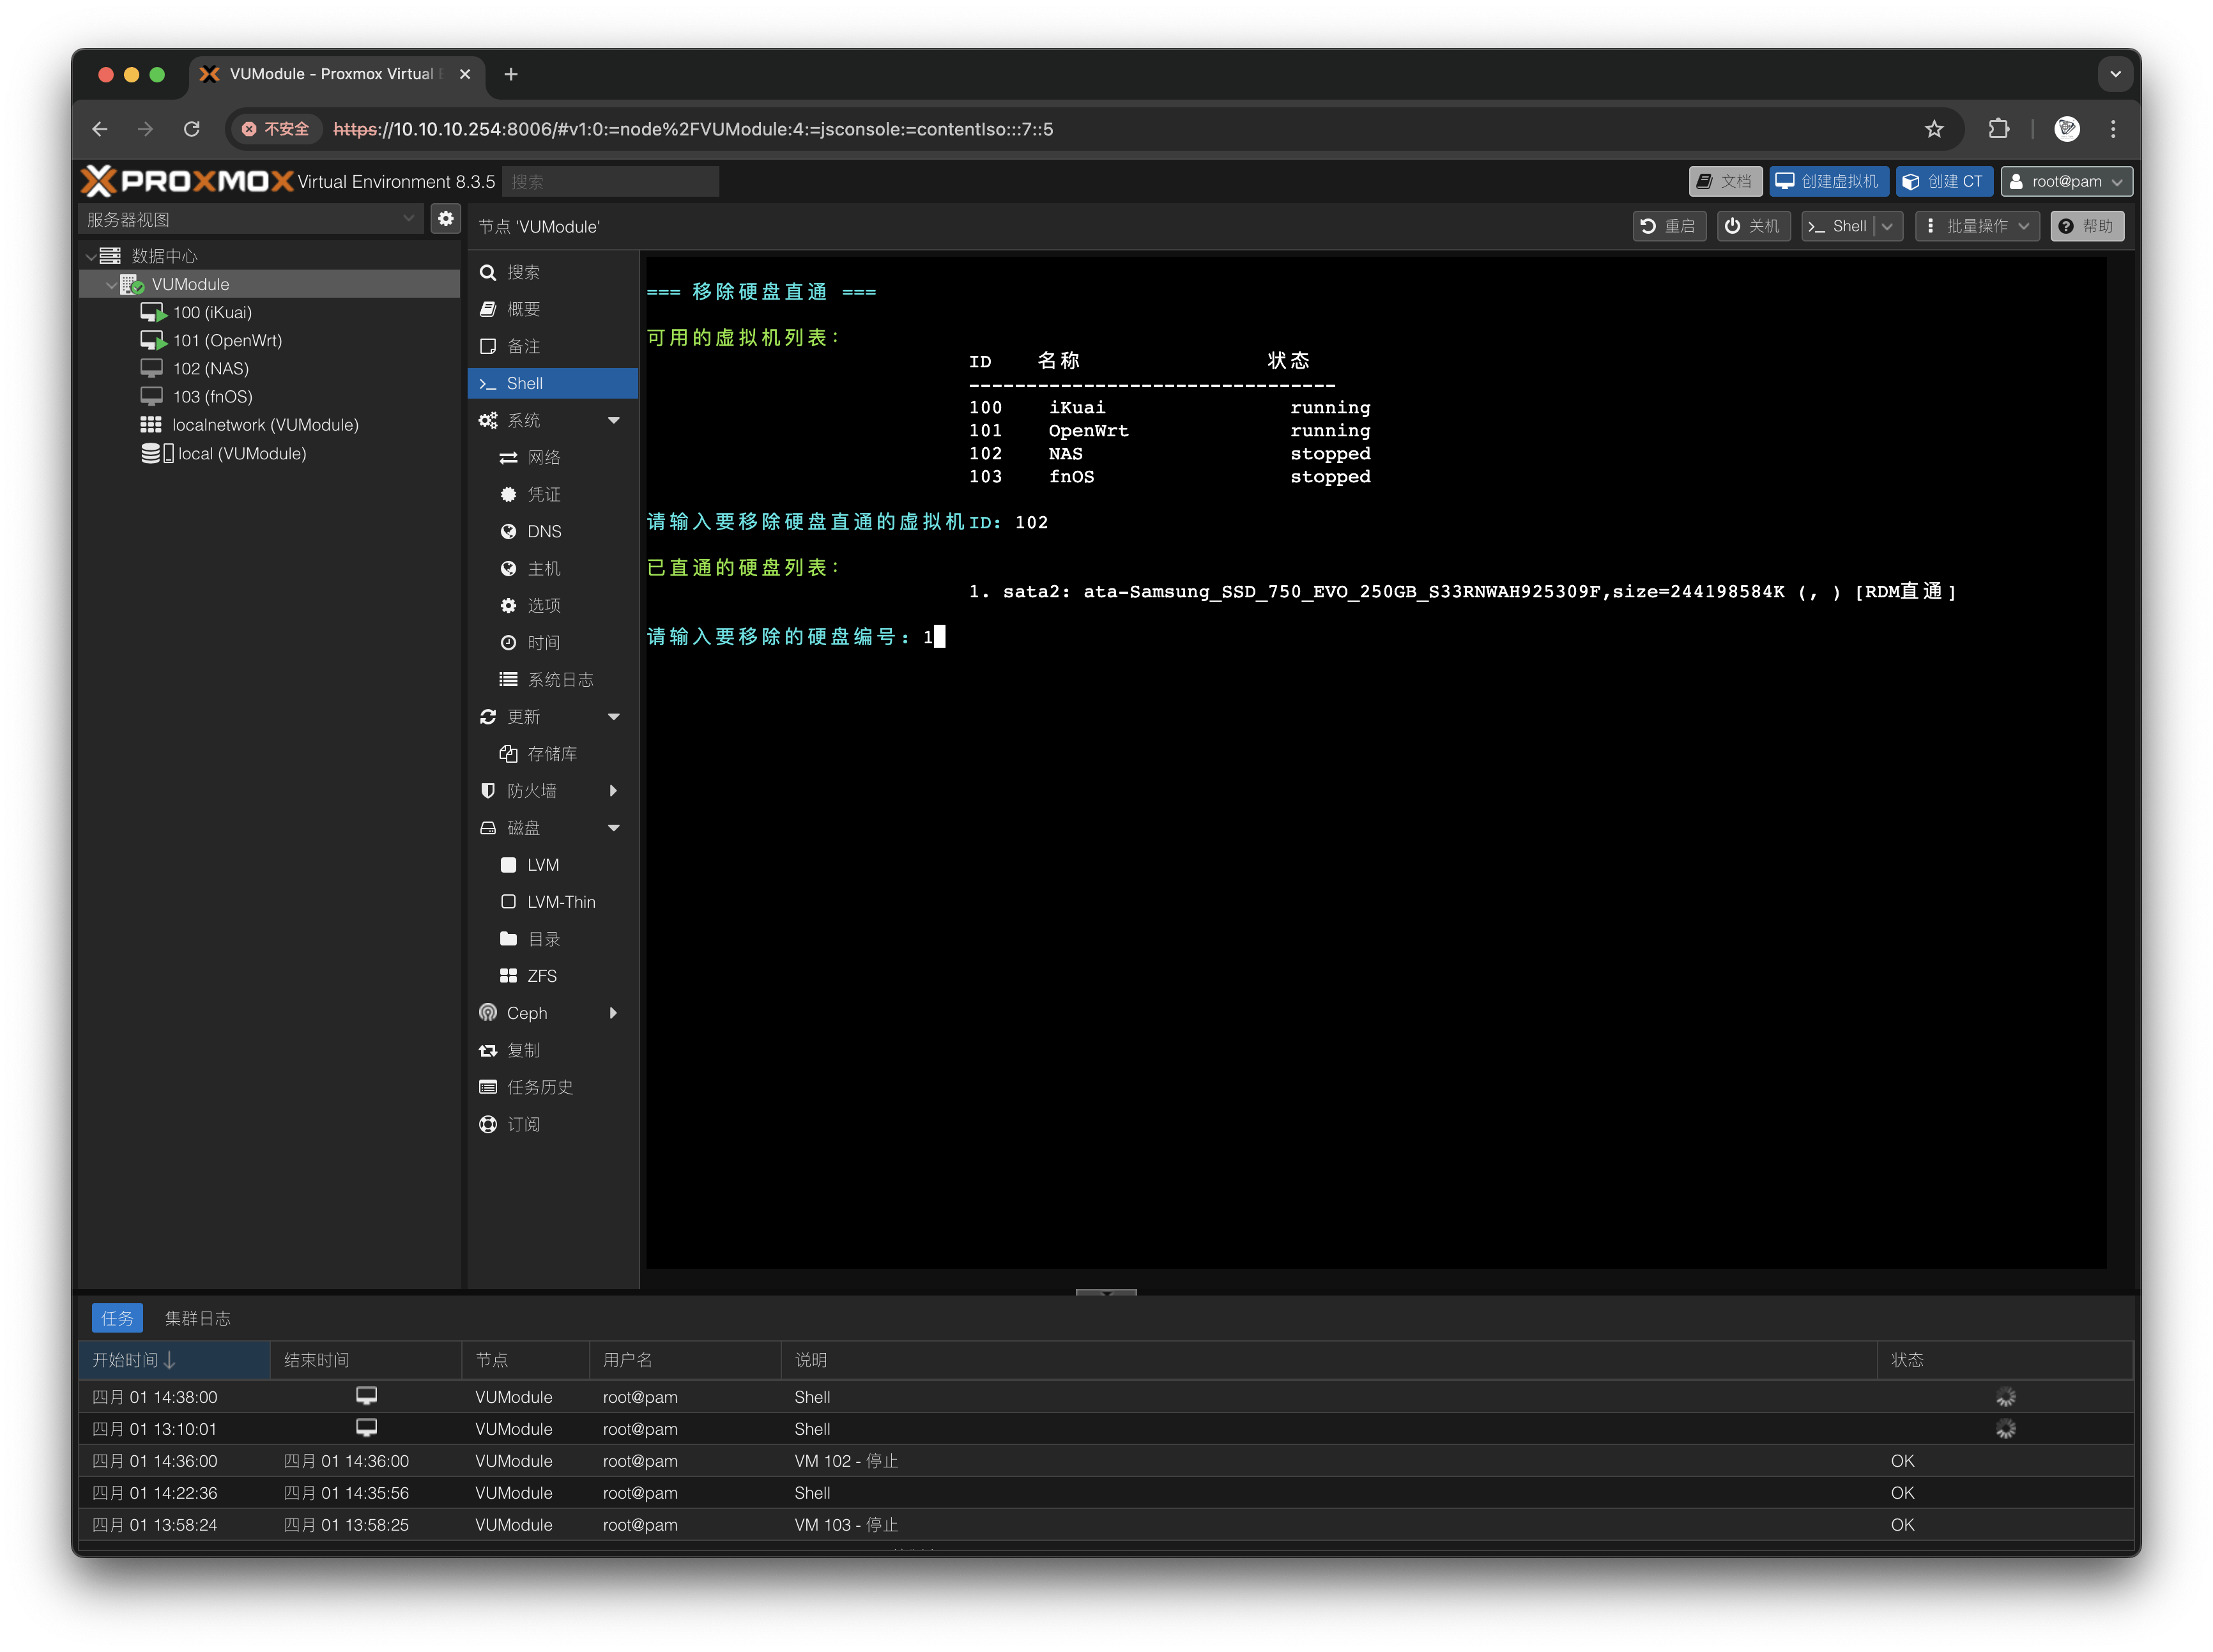The image size is (2213, 1652).
Task: Select the 100 (iKuai) VM
Action: pyautogui.click(x=212, y=312)
